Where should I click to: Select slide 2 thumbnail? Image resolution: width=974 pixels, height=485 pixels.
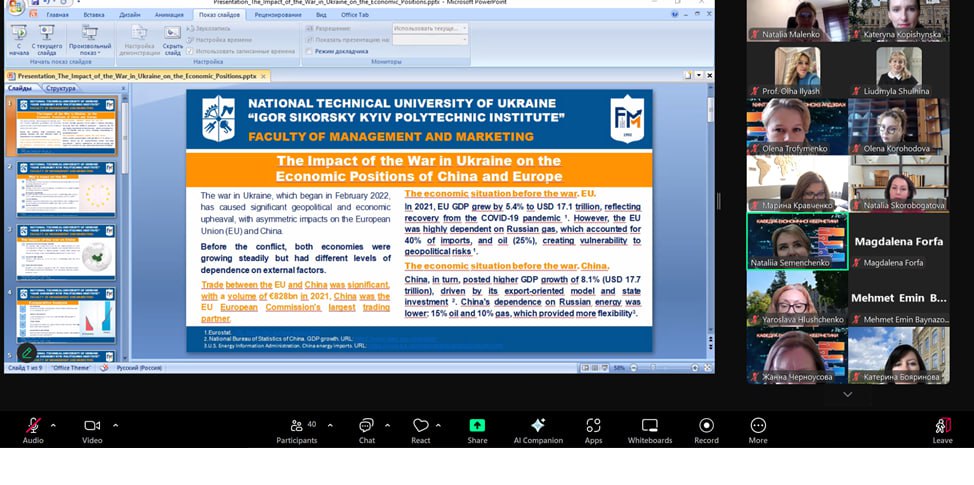click(x=66, y=188)
